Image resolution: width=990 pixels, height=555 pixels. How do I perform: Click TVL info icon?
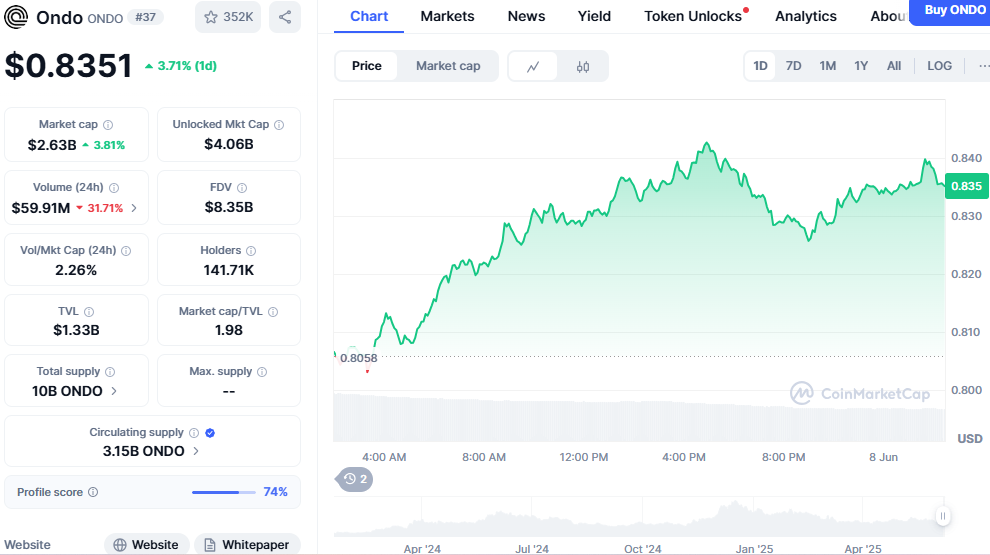coord(89,312)
